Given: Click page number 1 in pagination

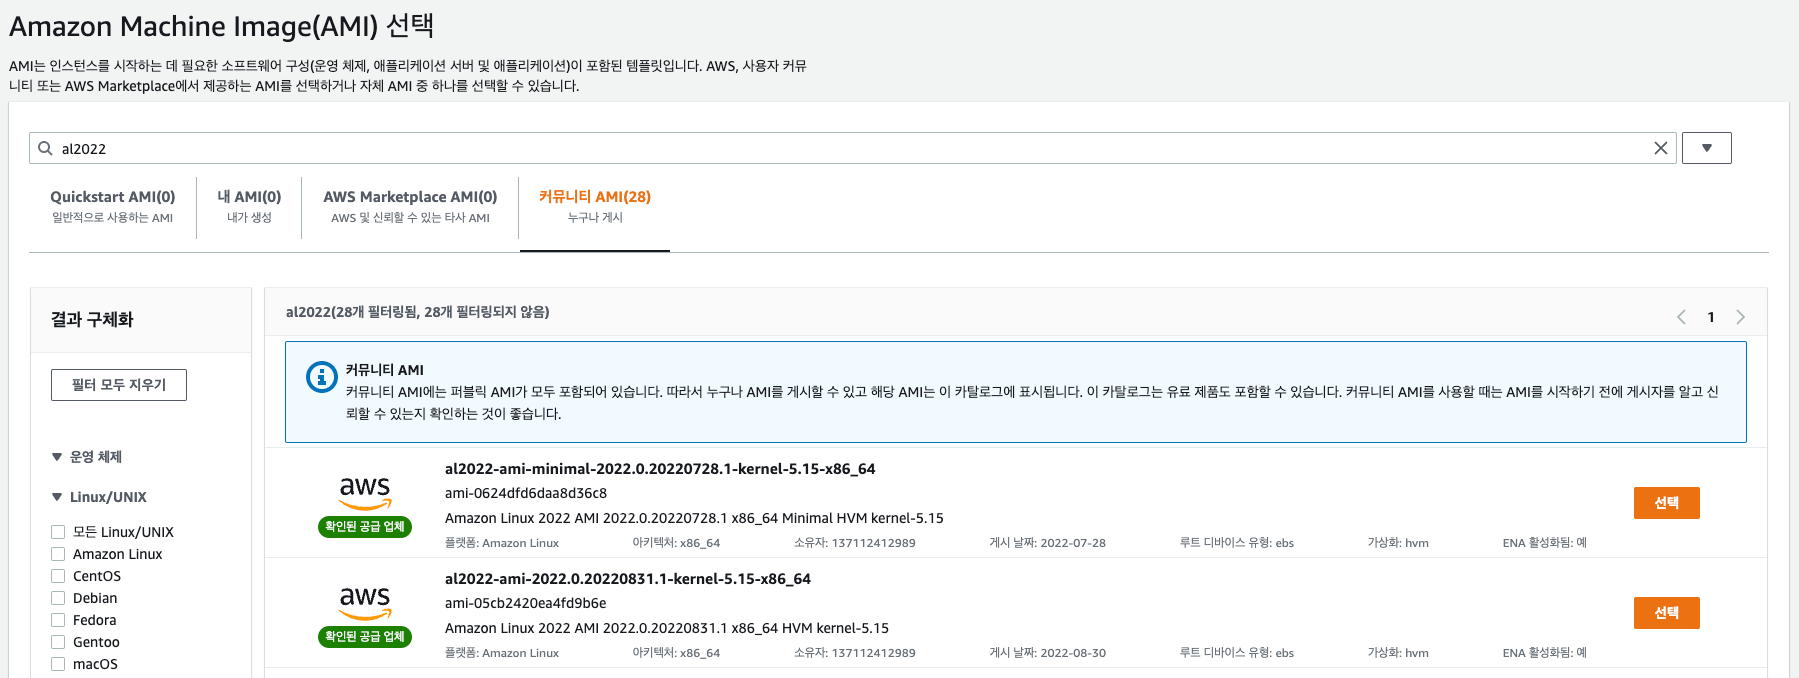Looking at the screenshot, I should pos(1711,317).
